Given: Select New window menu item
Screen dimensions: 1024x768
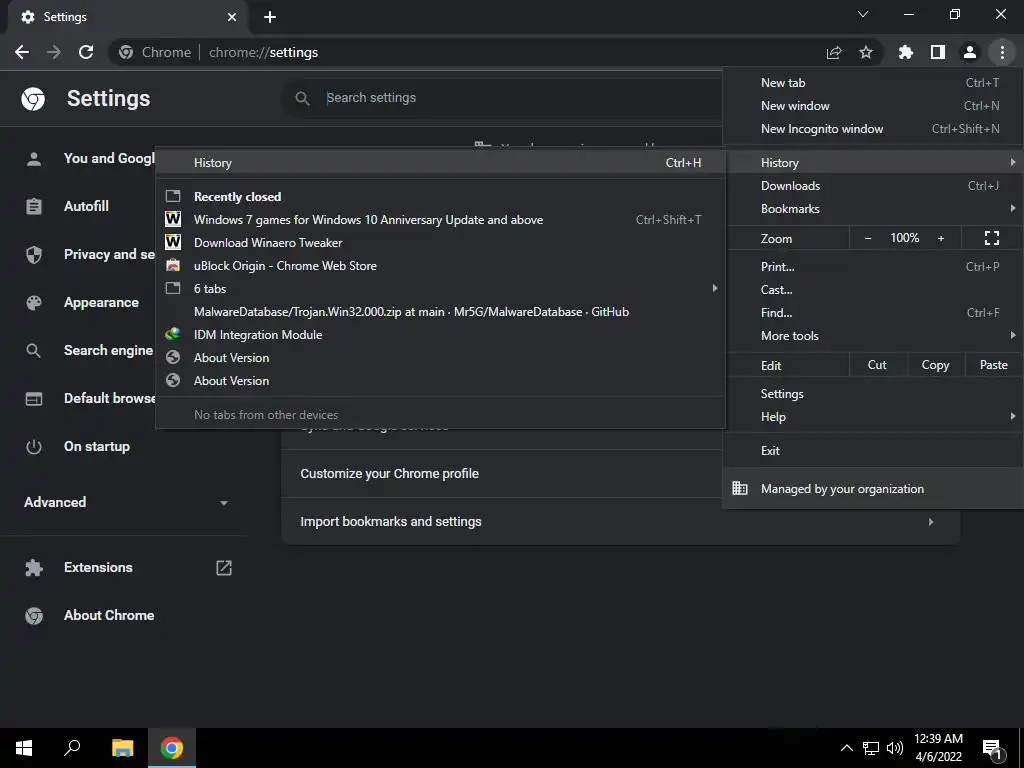Looking at the screenshot, I should click(873, 106).
